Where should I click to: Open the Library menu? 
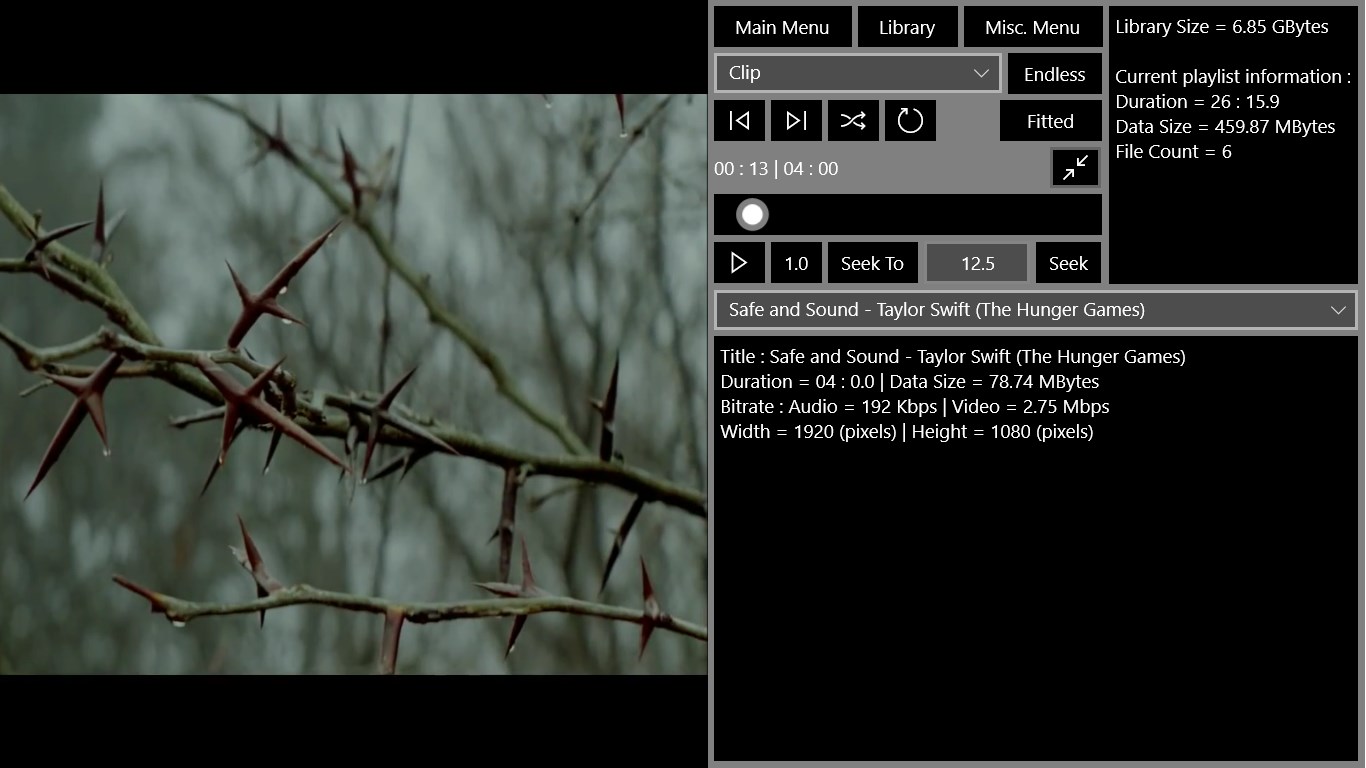(x=907, y=27)
